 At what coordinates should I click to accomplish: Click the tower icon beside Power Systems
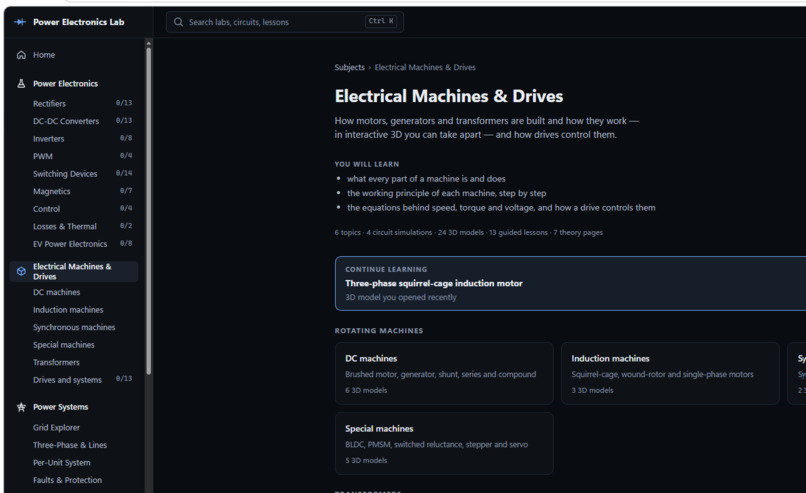21,407
